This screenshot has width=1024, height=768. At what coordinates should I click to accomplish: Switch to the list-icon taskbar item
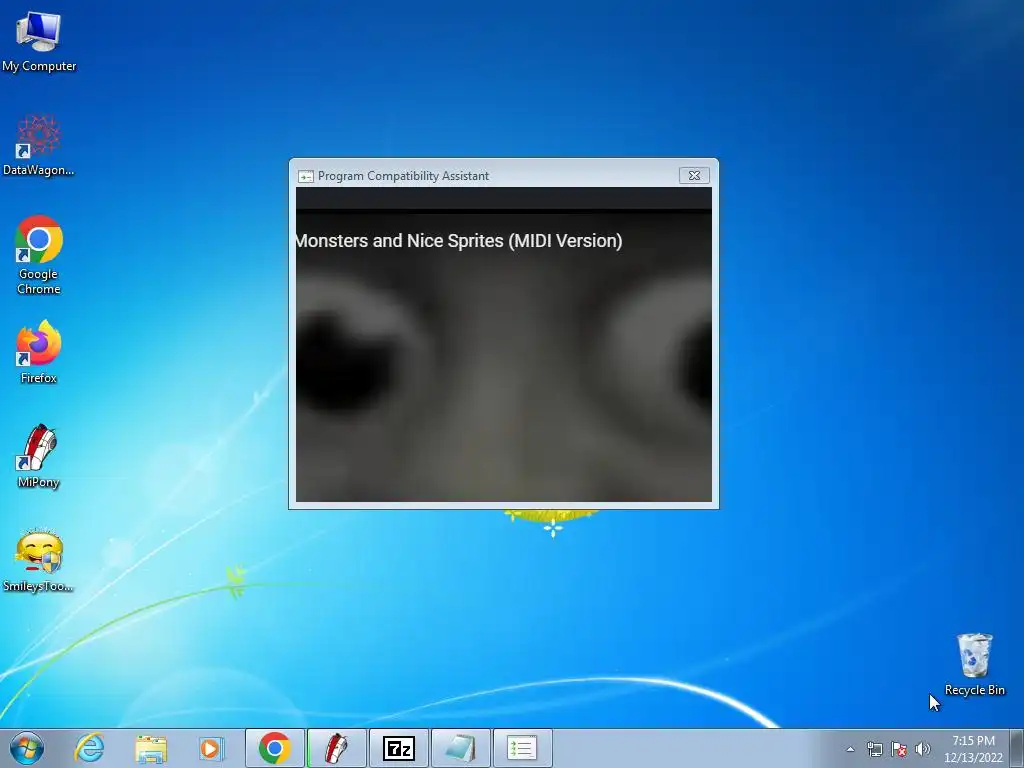522,748
